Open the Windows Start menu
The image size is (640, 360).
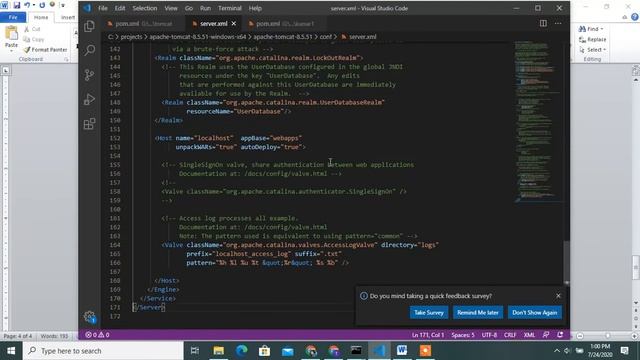(x=11, y=351)
